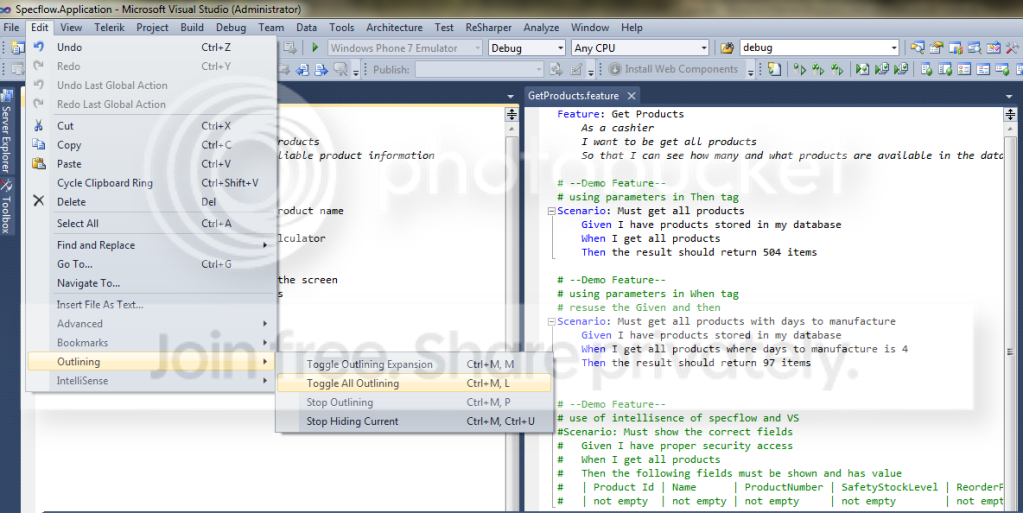Image resolution: width=1023 pixels, height=513 pixels.
Task: Click the navigate backward icon left of Publish
Action: pyautogui.click(x=302, y=69)
